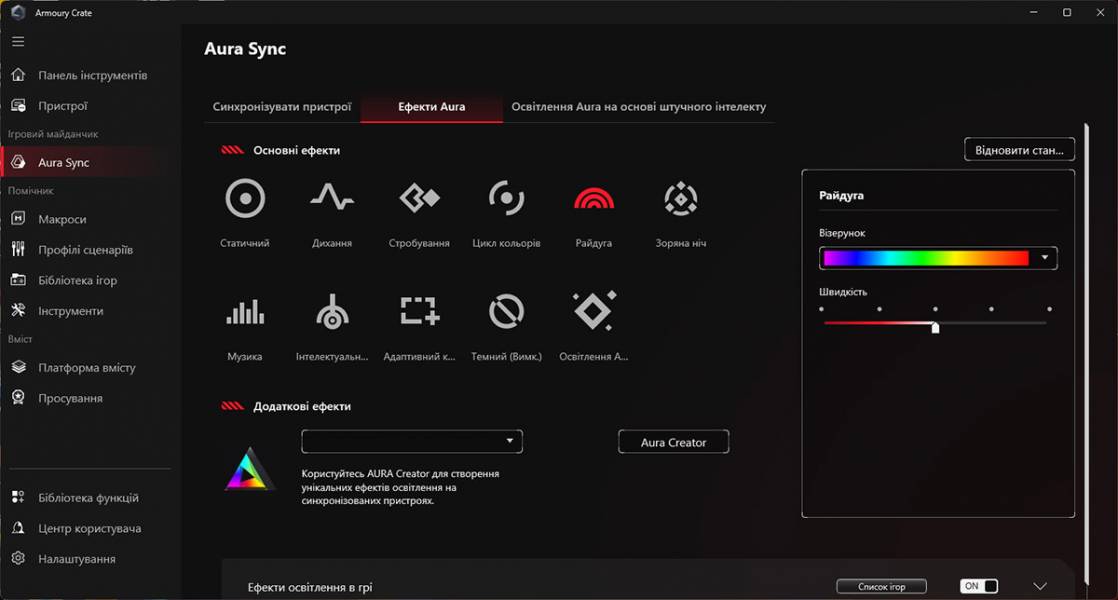
Task: Click the scenario profiles sliders icon
Action: point(19,249)
